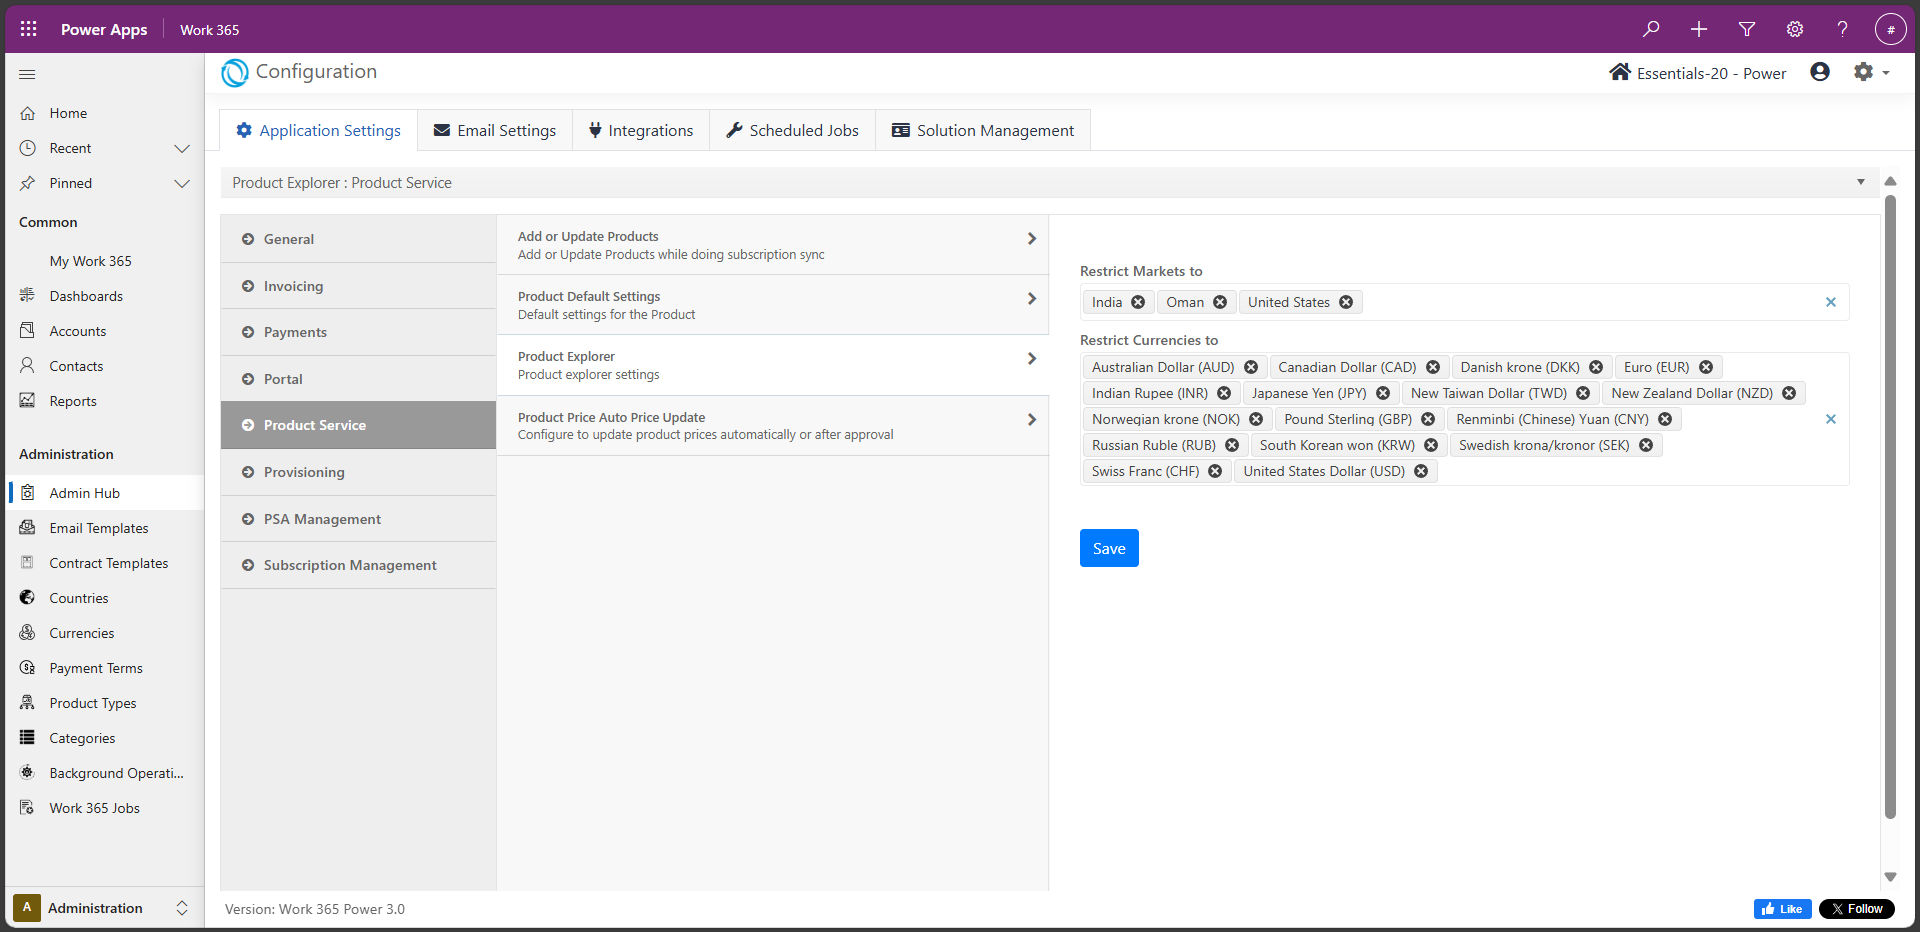Screen dimensions: 1920x932
Task: Open the gear dropdown beside profile icon
Action: click(1871, 72)
